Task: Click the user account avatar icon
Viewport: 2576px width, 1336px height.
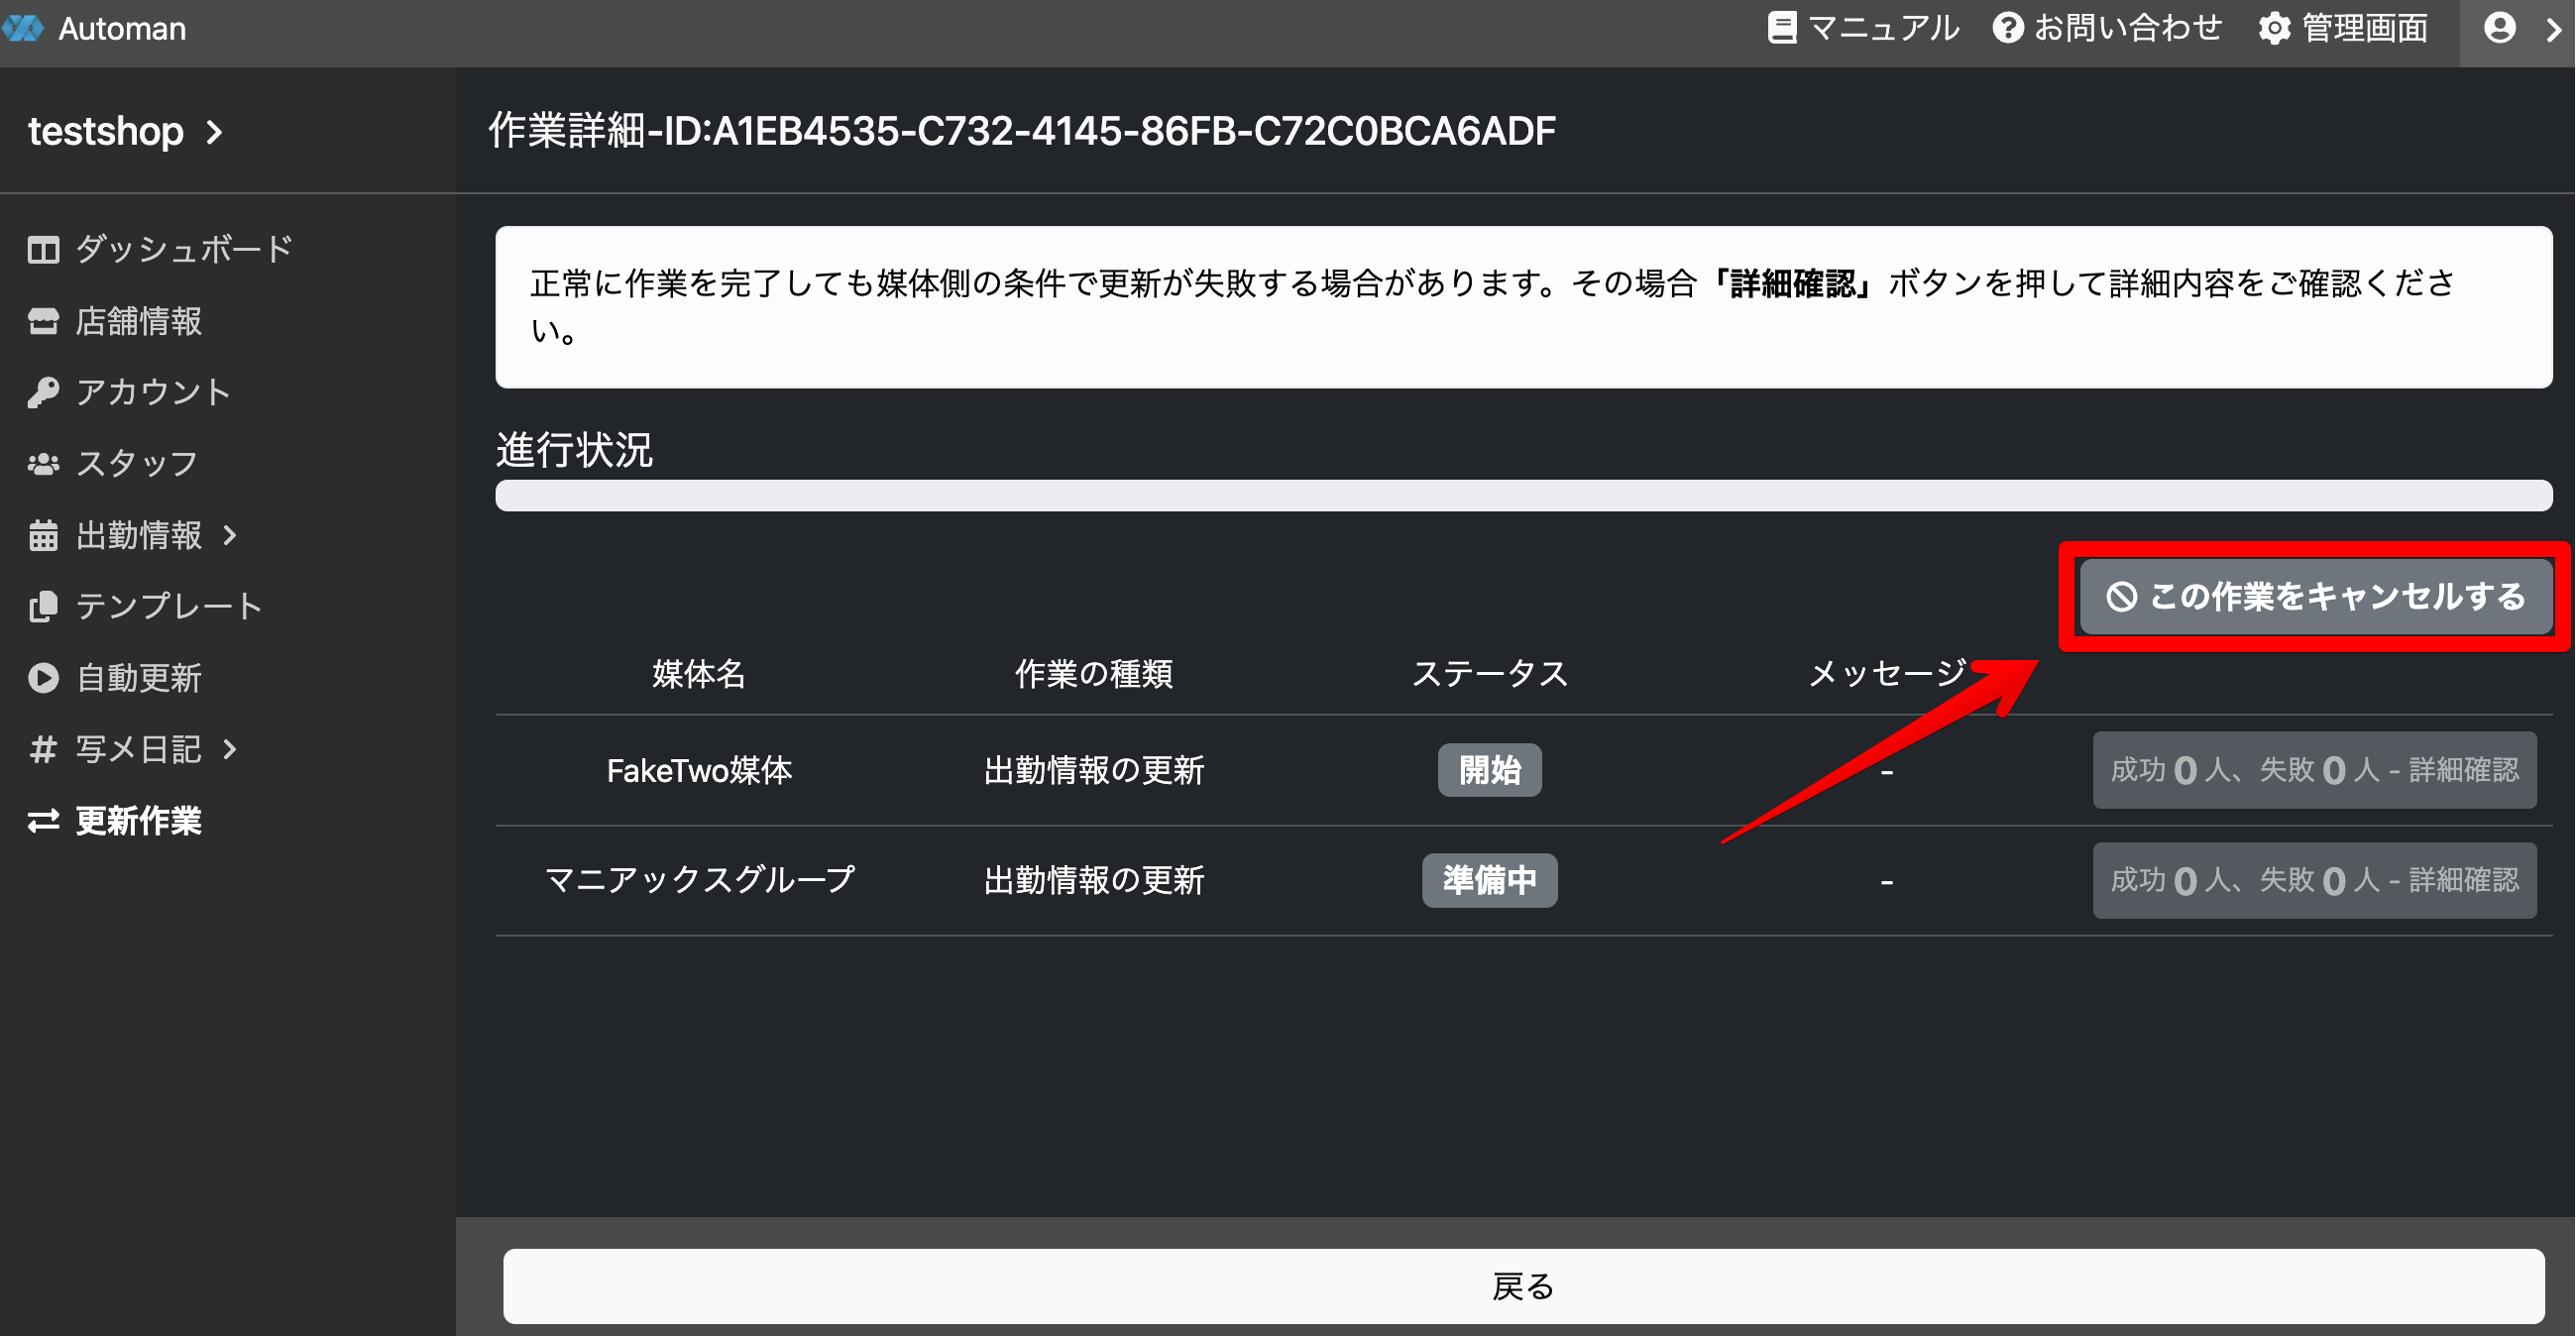Action: point(2499,28)
